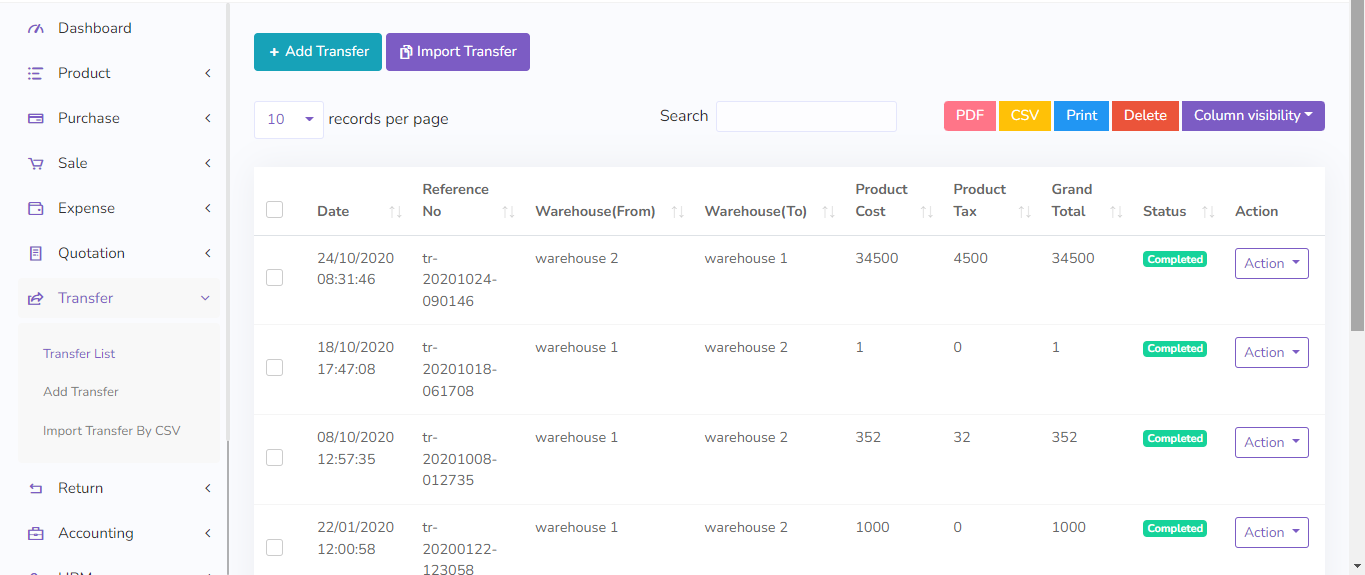Open Add Transfer in sidebar submenu
This screenshot has height=575, width=1365.
pyautogui.click(x=81, y=392)
